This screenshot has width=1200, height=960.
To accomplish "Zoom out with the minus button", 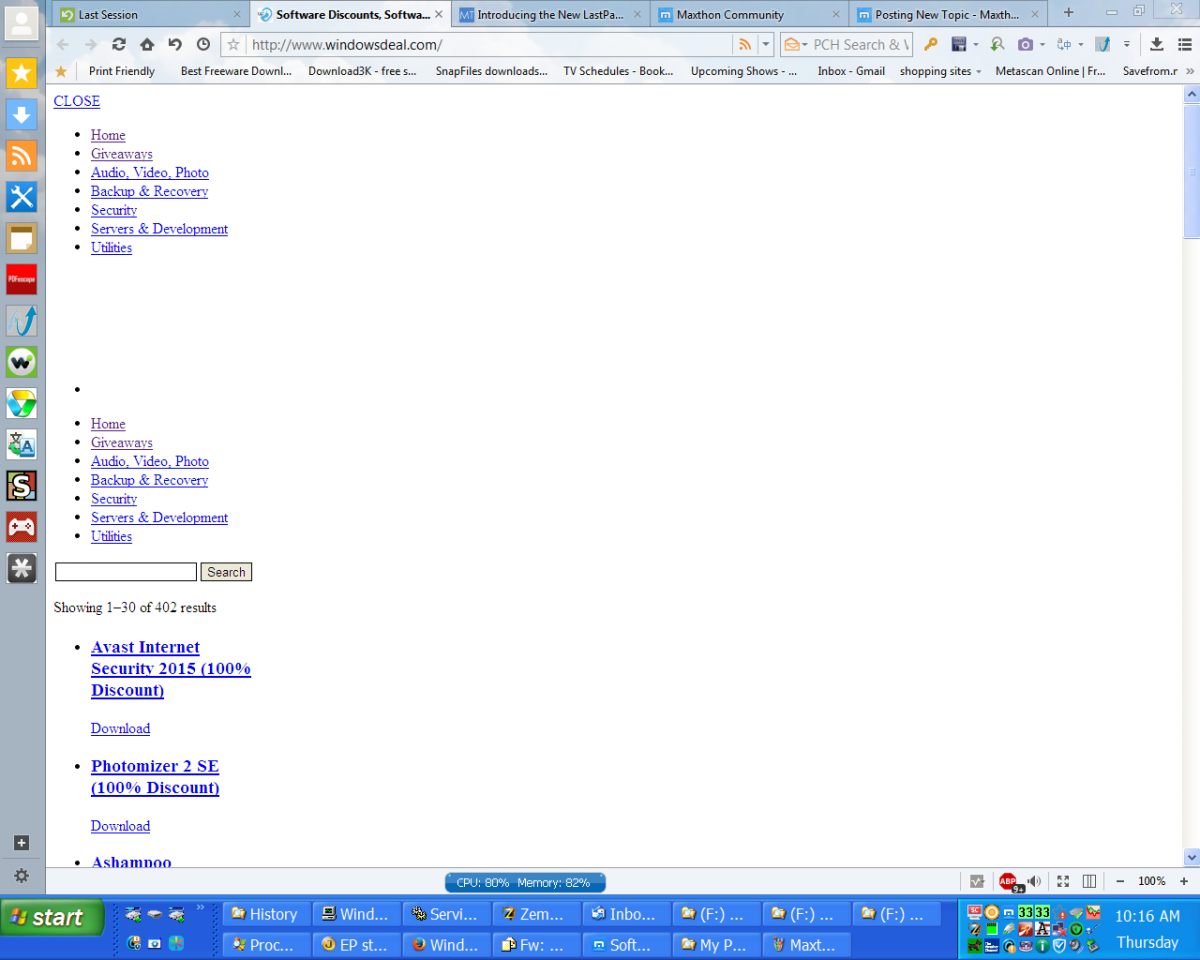I will pos(1120,881).
